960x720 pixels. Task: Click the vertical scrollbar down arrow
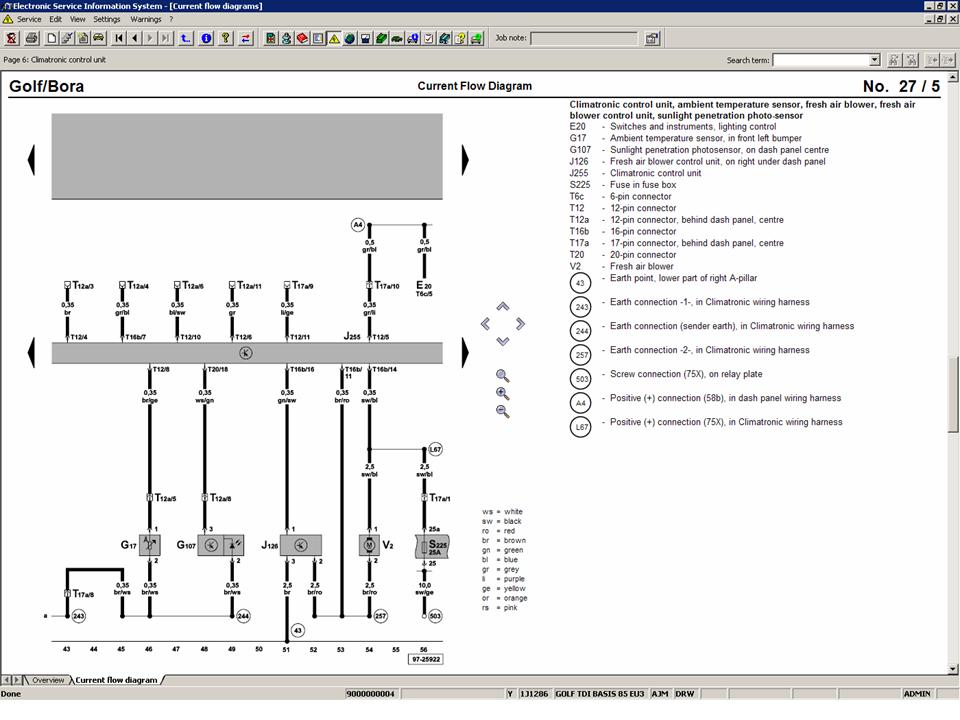click(953, 669)
